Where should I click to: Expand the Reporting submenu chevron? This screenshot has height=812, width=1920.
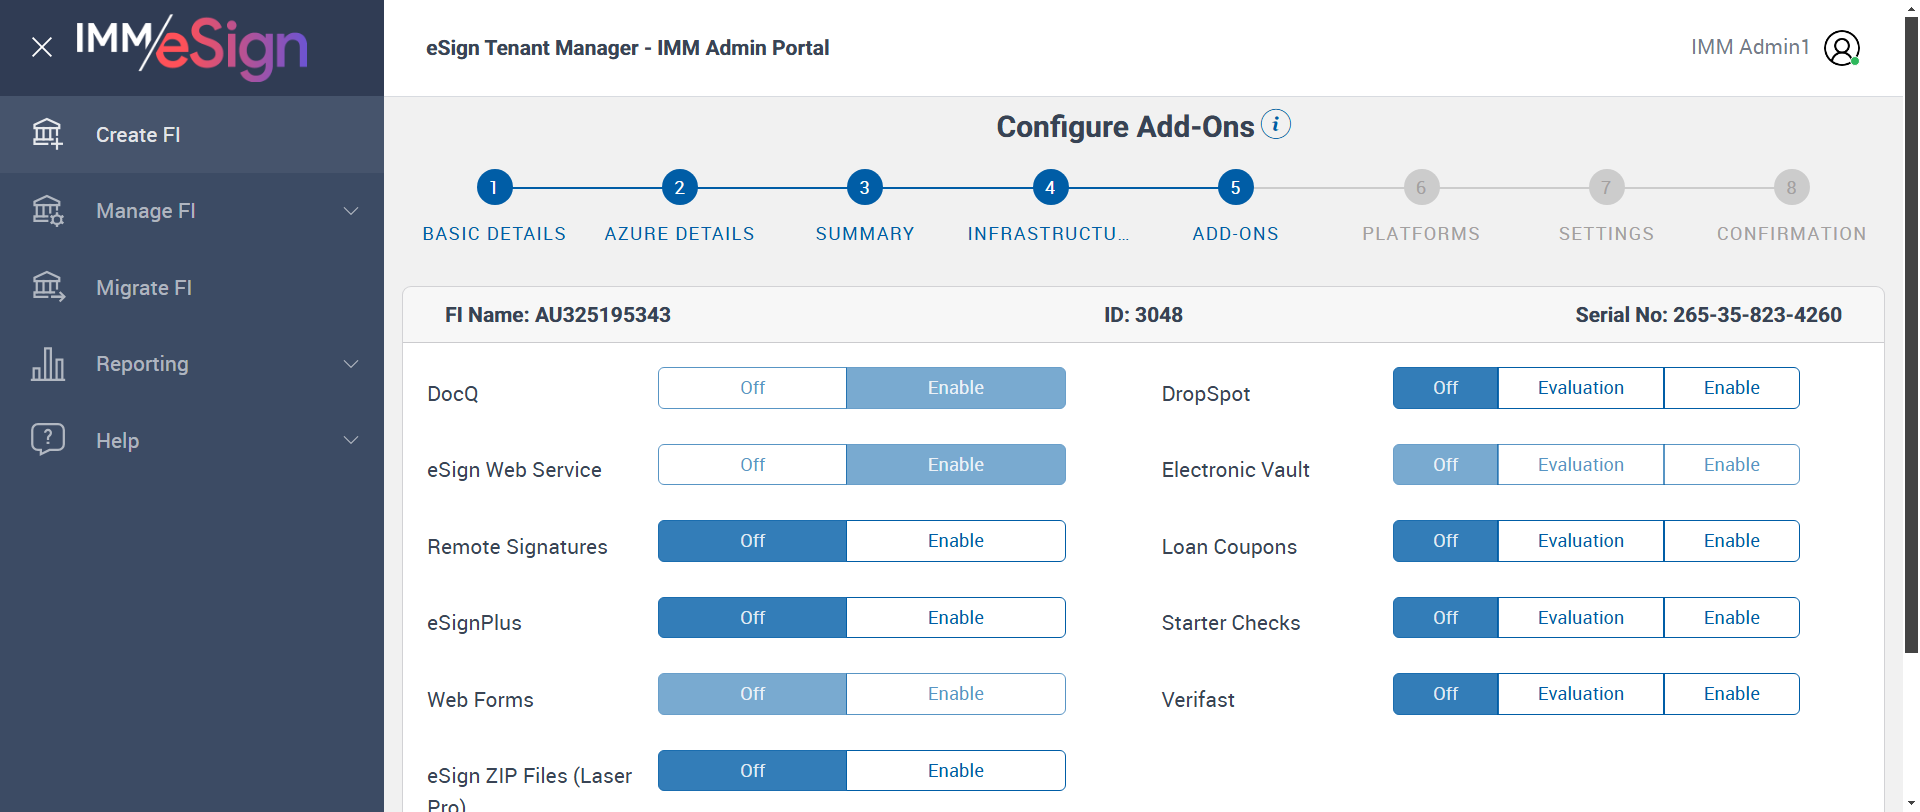pyautogui.click(x=351, y=364)
